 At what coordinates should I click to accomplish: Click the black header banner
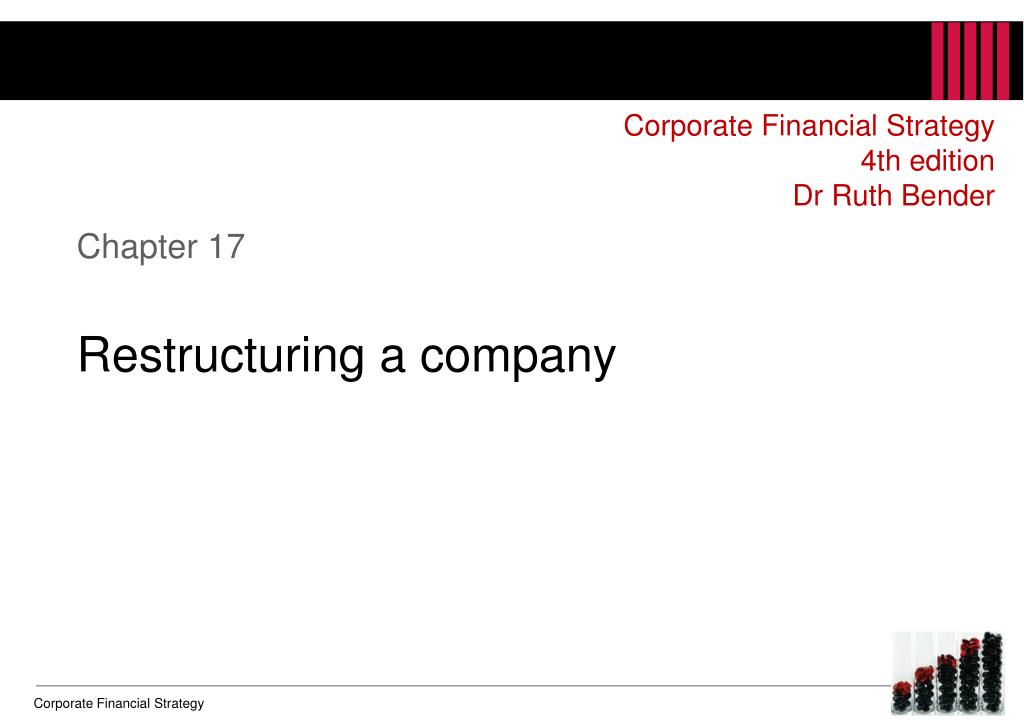[x=512, y=61]
